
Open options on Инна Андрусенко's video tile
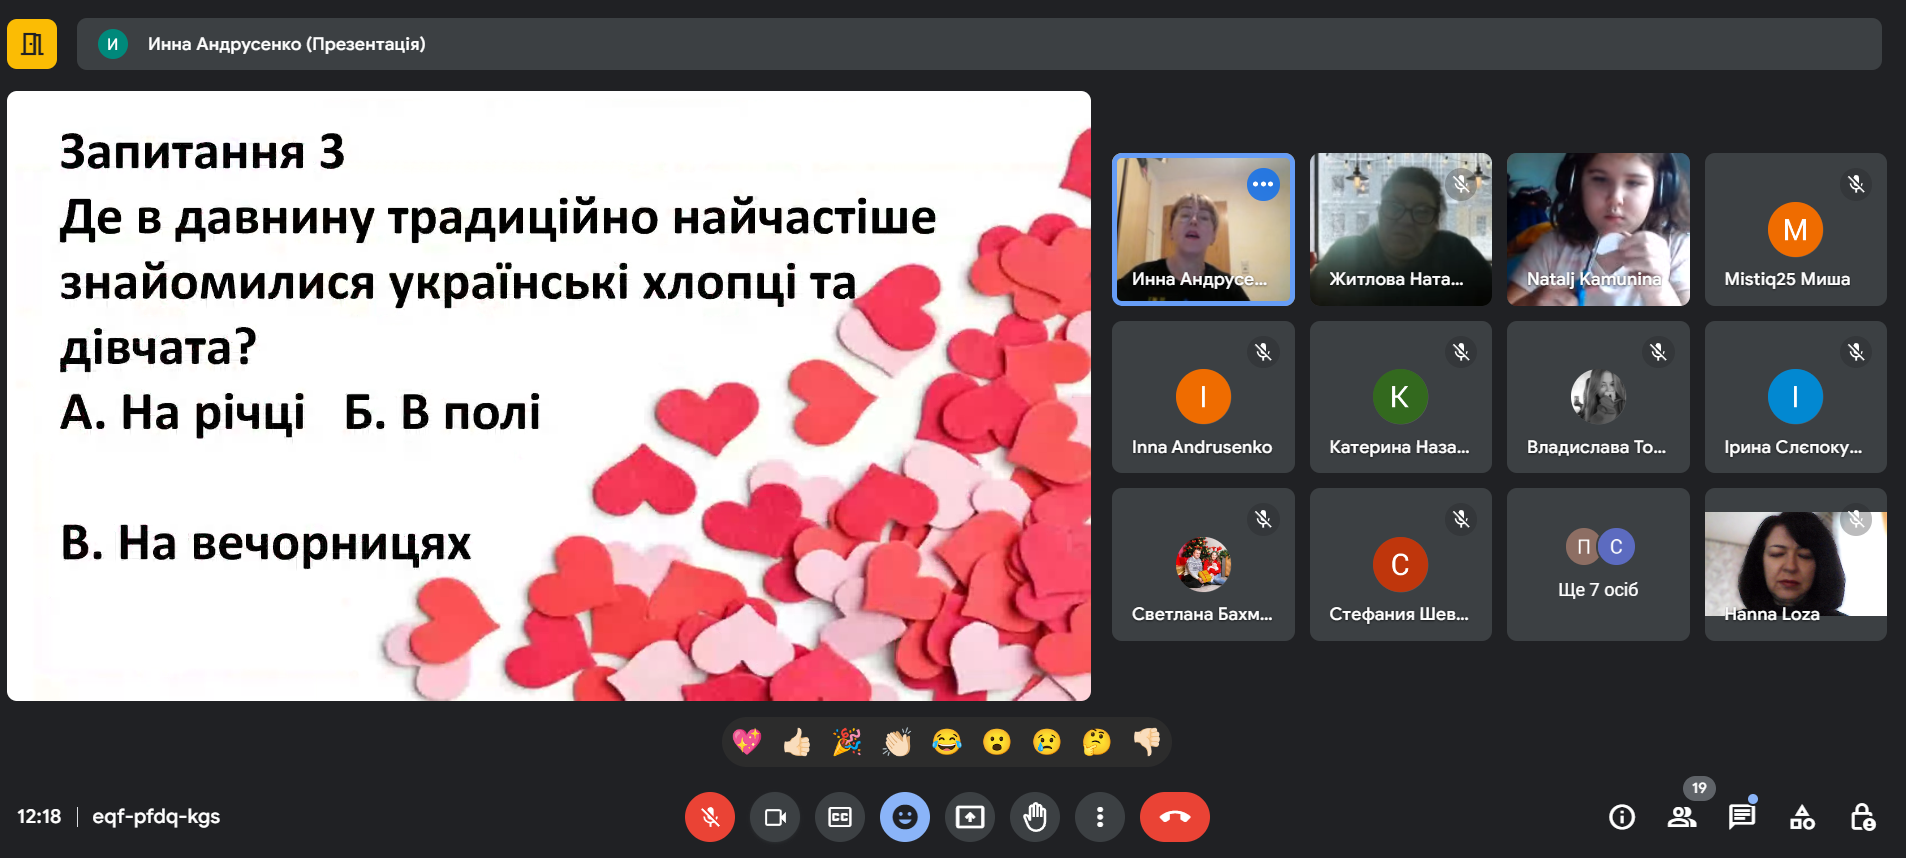tap(1263, 184)
